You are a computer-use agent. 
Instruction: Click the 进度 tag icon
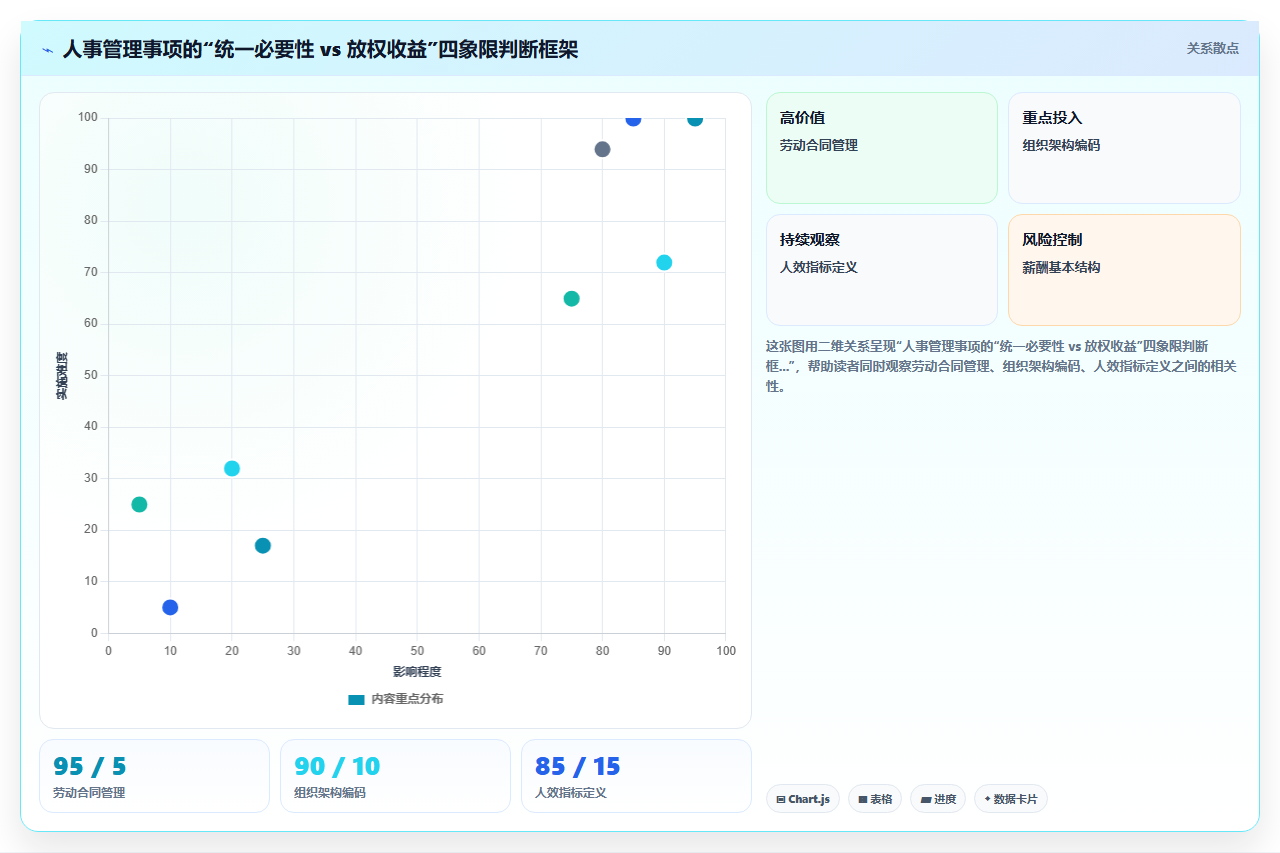point(925,800)
